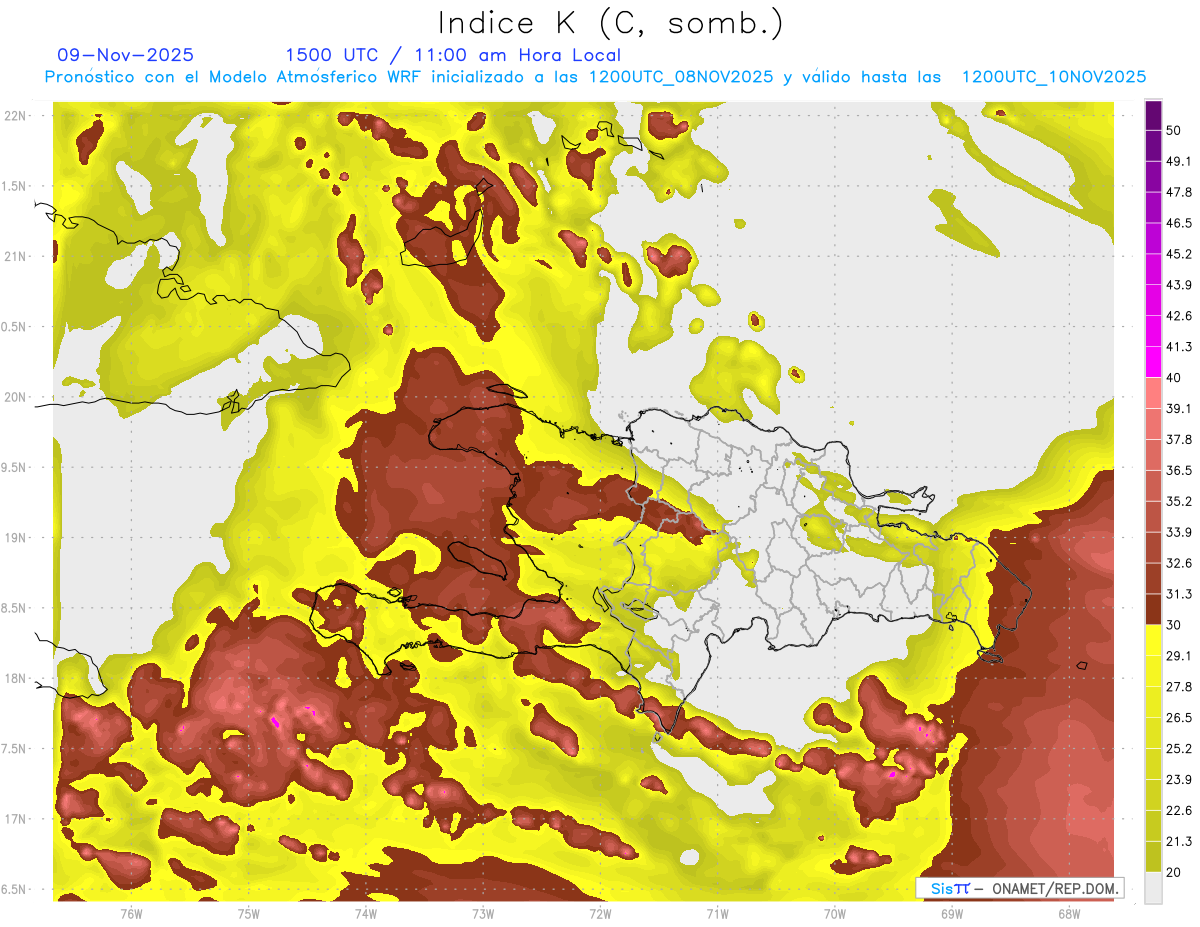Click the 18N latitude axis label
This screenshot has width=1200, height=927.
(16, 678)
